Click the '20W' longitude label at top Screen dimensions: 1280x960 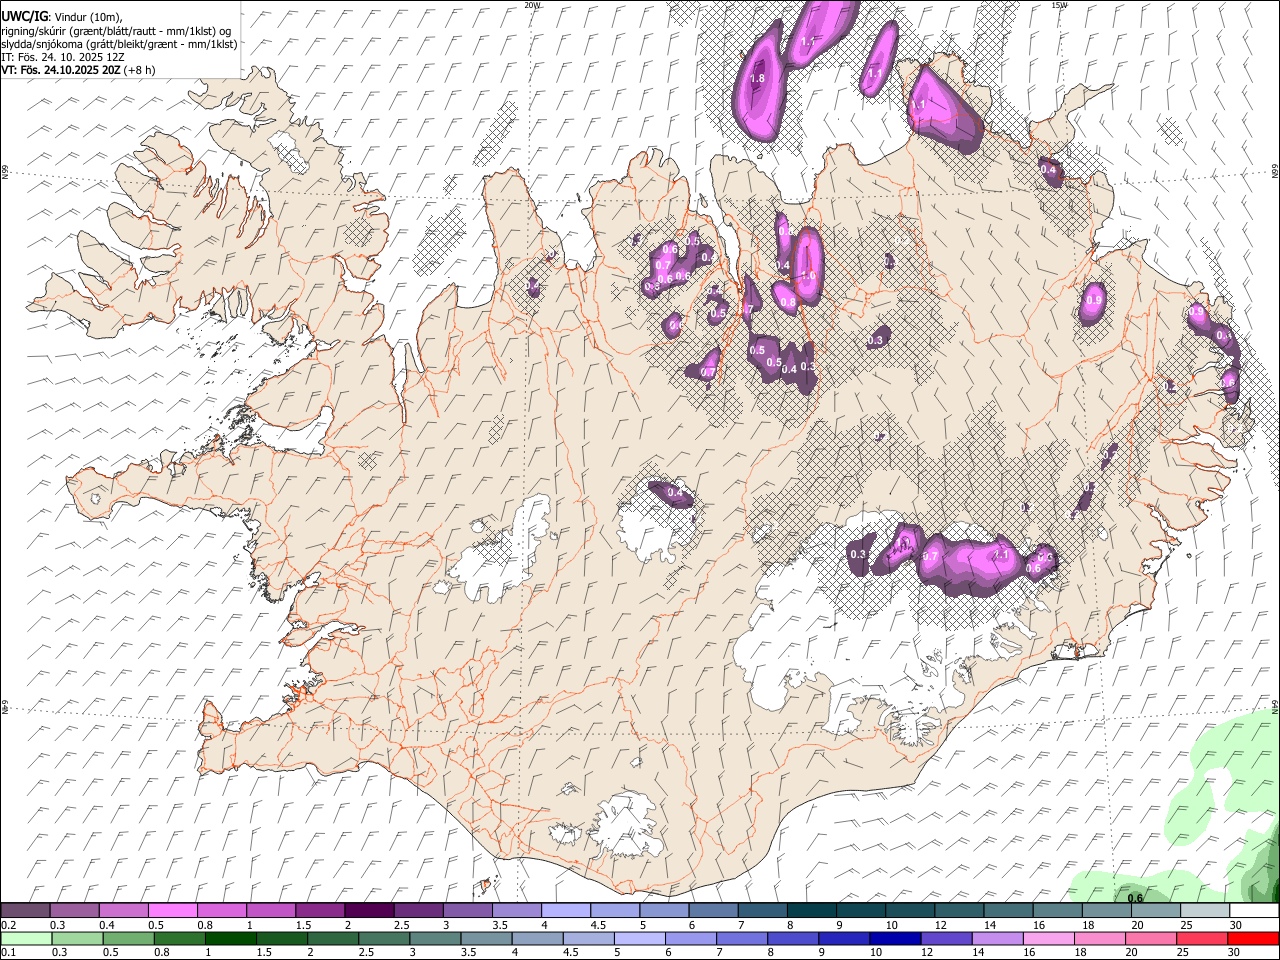point(531,5)
